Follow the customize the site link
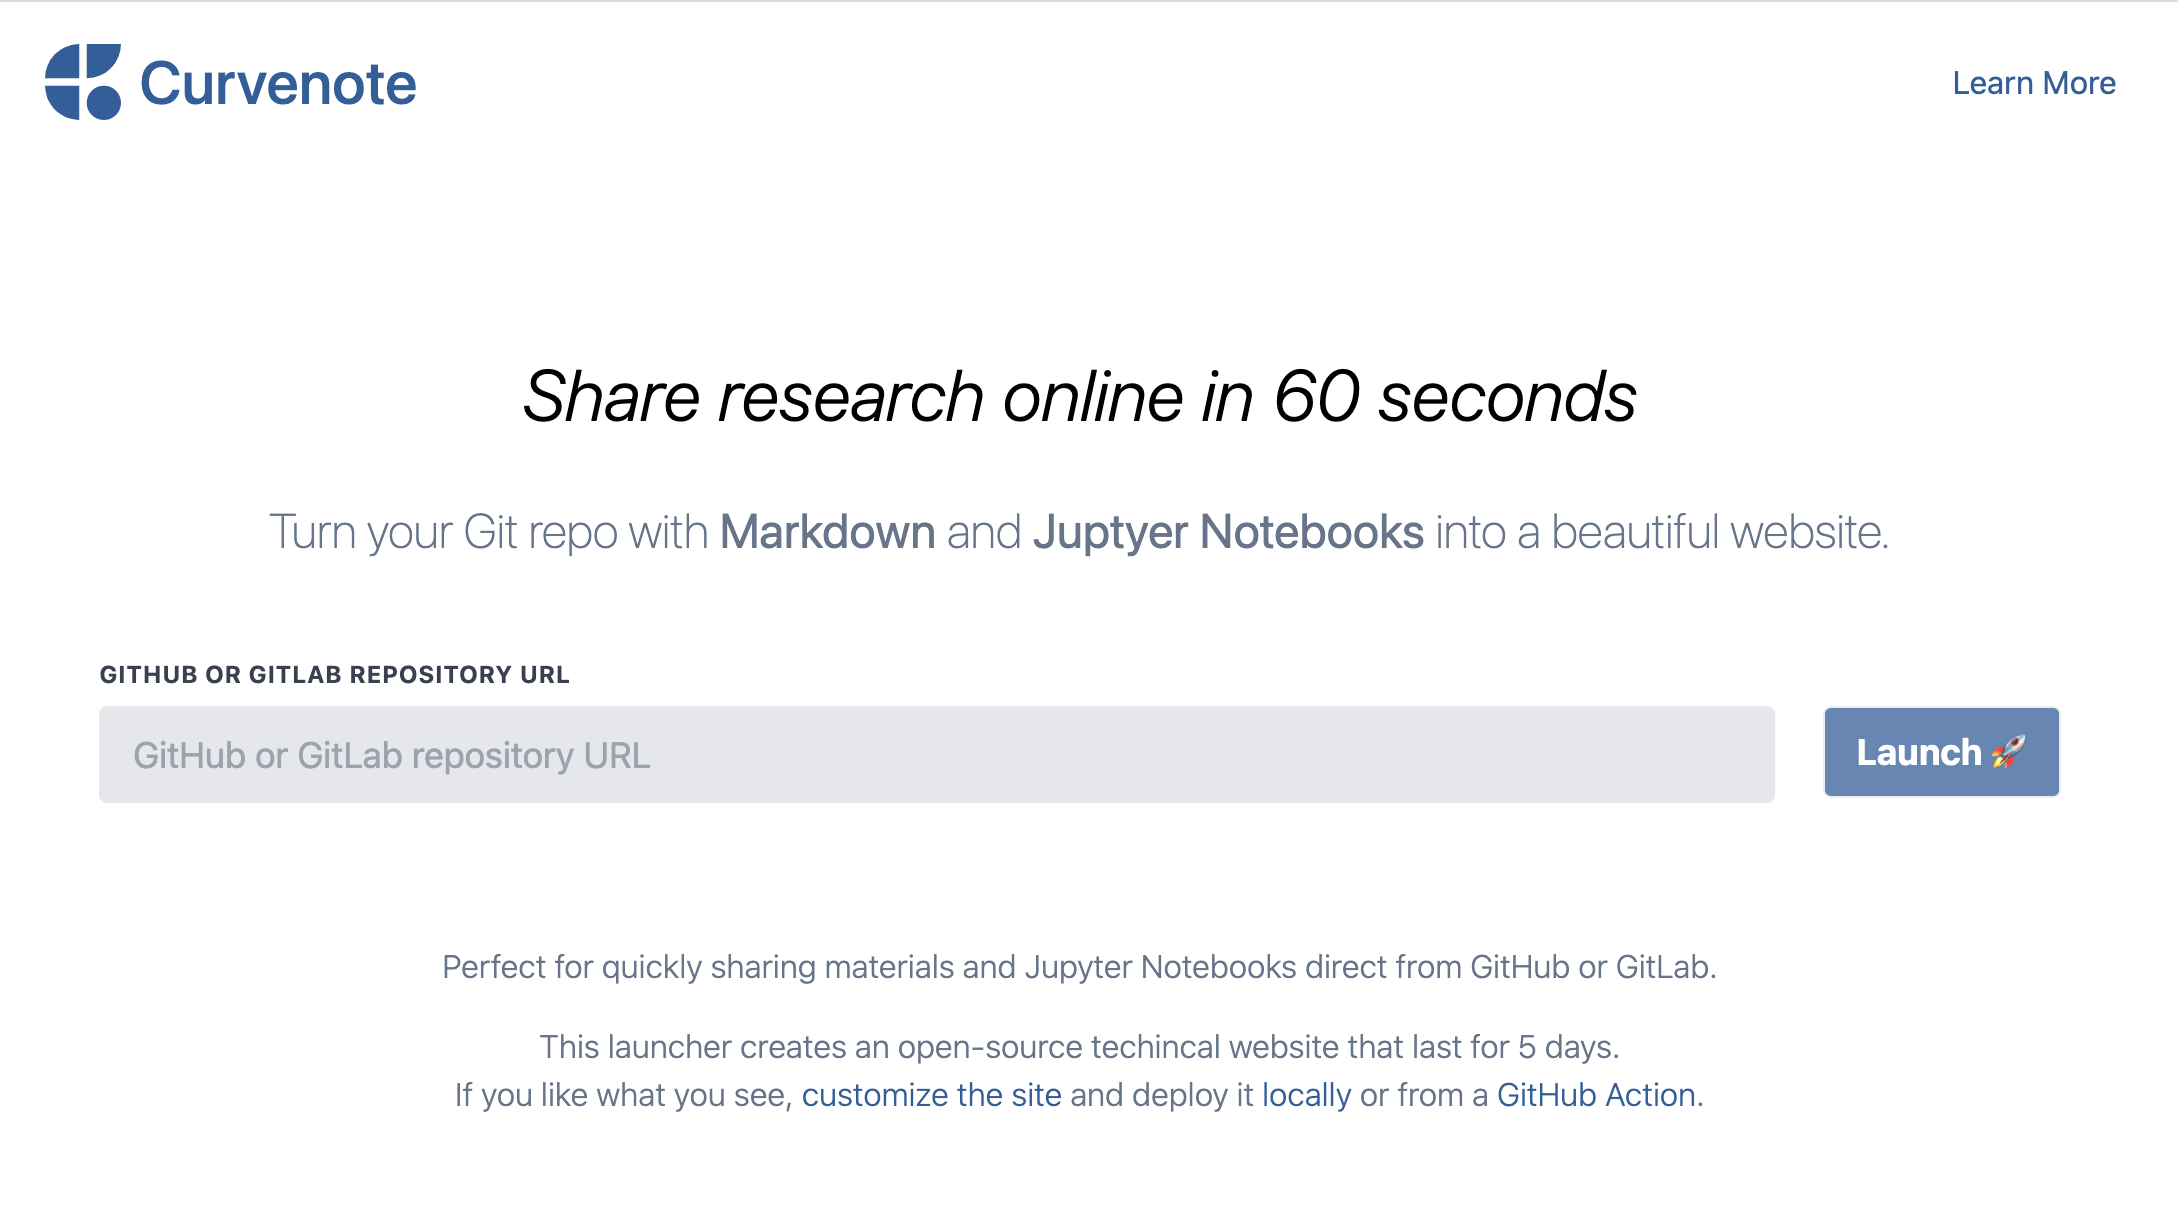Screen dimensions: 2178x1210 (931, 1095)
